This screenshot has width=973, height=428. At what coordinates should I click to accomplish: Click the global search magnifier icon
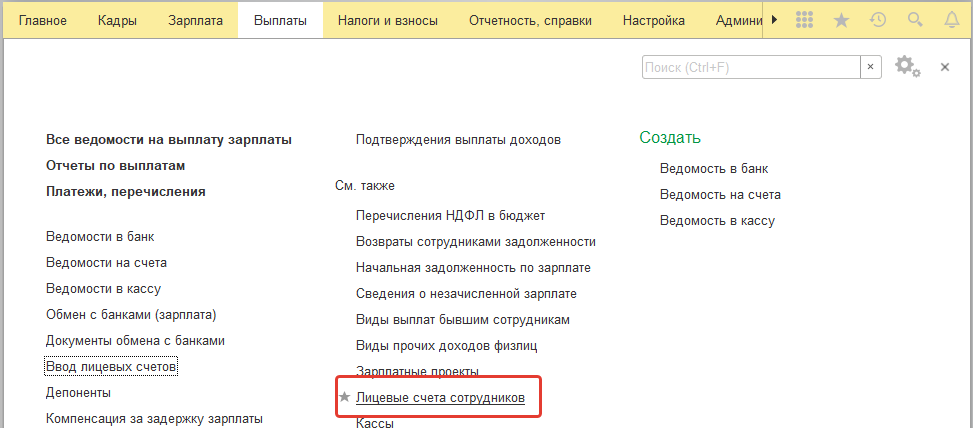(x=915, y=20)
